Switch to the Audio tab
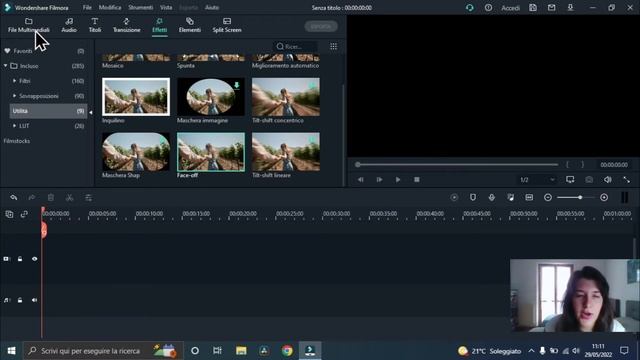640x360 pixels. pyautogui.click(x=69, y=25)
